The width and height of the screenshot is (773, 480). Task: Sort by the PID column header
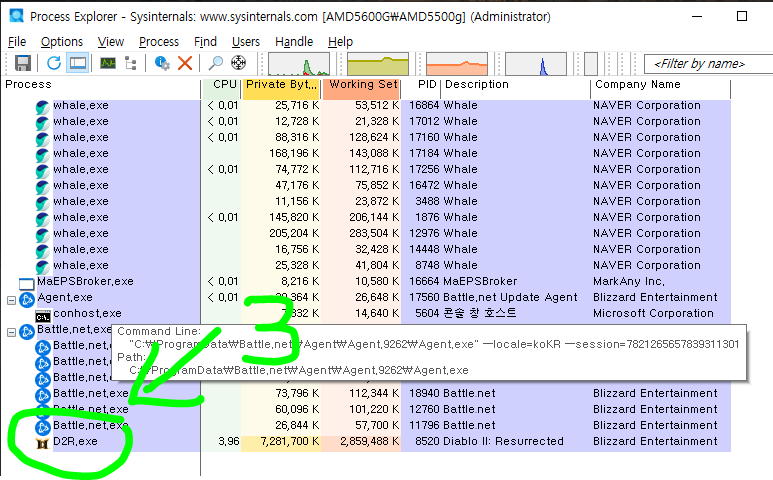pyautogui.click(x=421, y=85)
